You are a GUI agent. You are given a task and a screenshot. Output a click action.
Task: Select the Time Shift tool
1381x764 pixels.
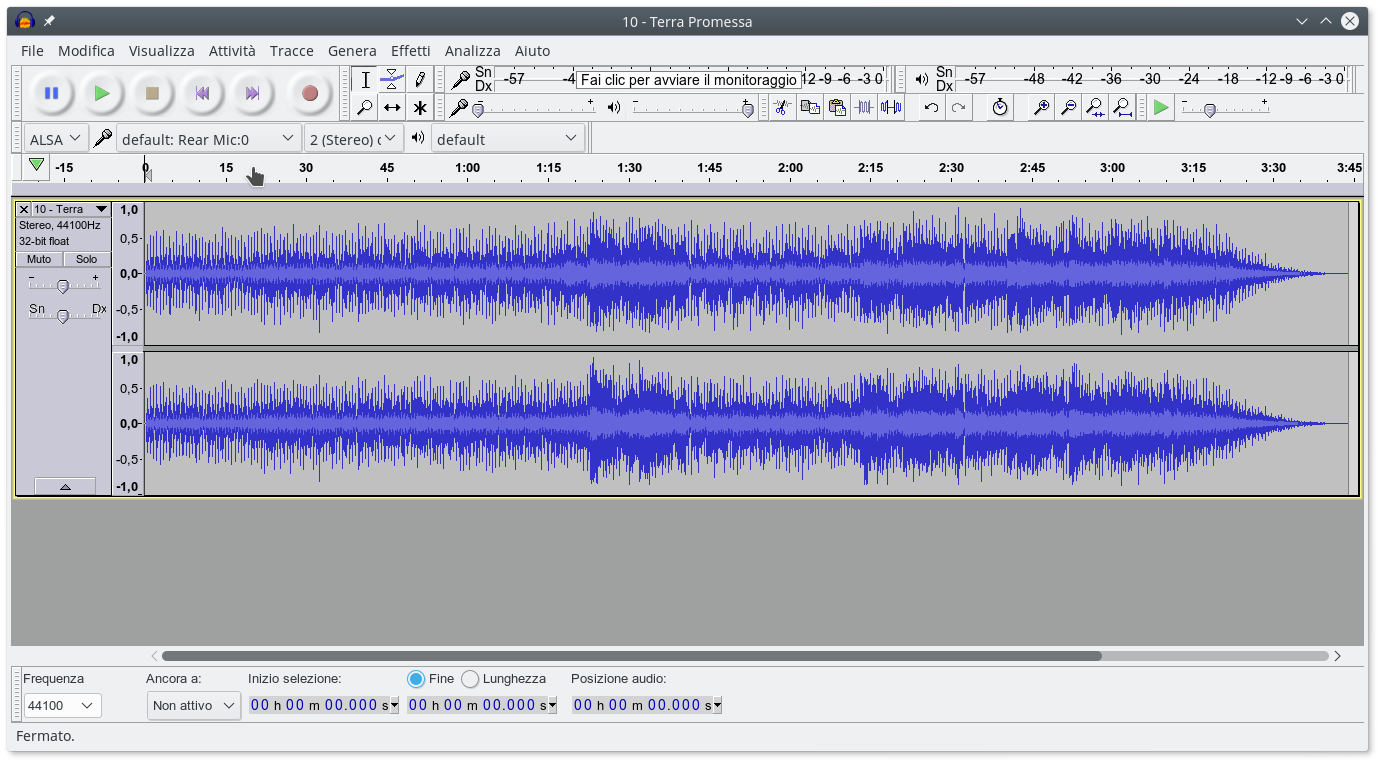click(393, 107)
